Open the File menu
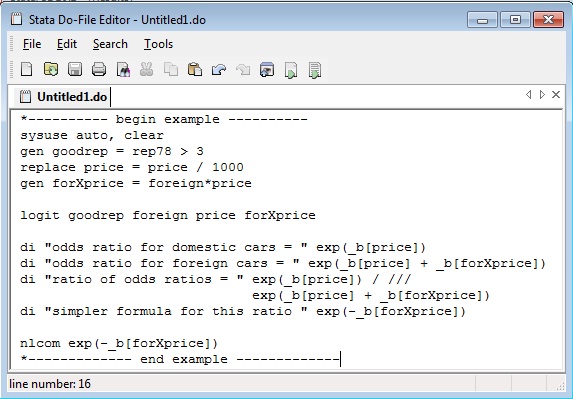573x399 pixels. [x=32, y=44]
